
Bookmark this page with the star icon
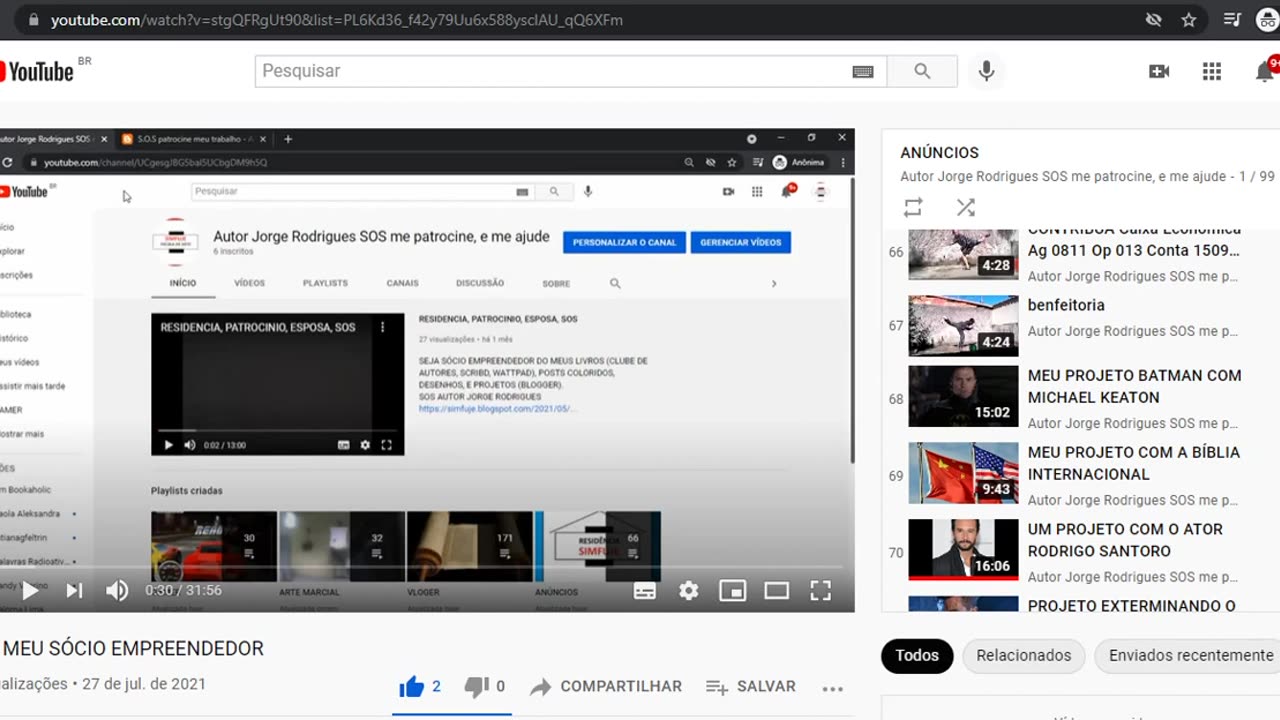point(1189,20)
